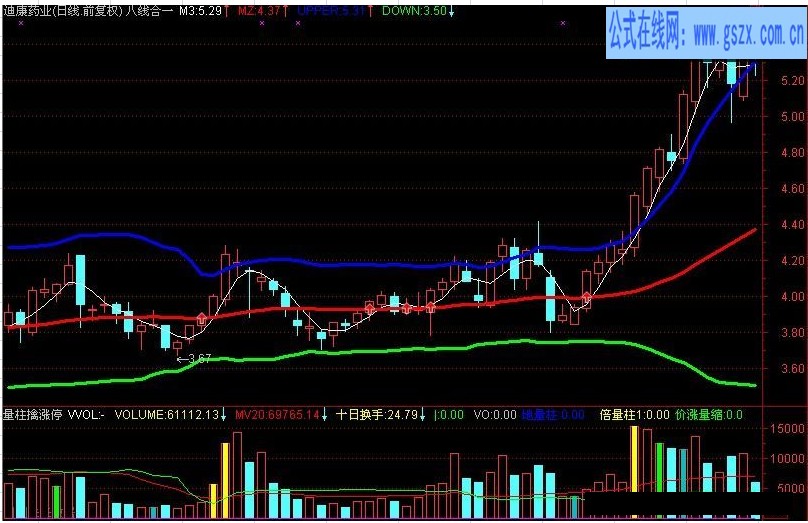
Task: Open the www.gszx.com.cn watermark link
Action: click(x=705, y=36)
